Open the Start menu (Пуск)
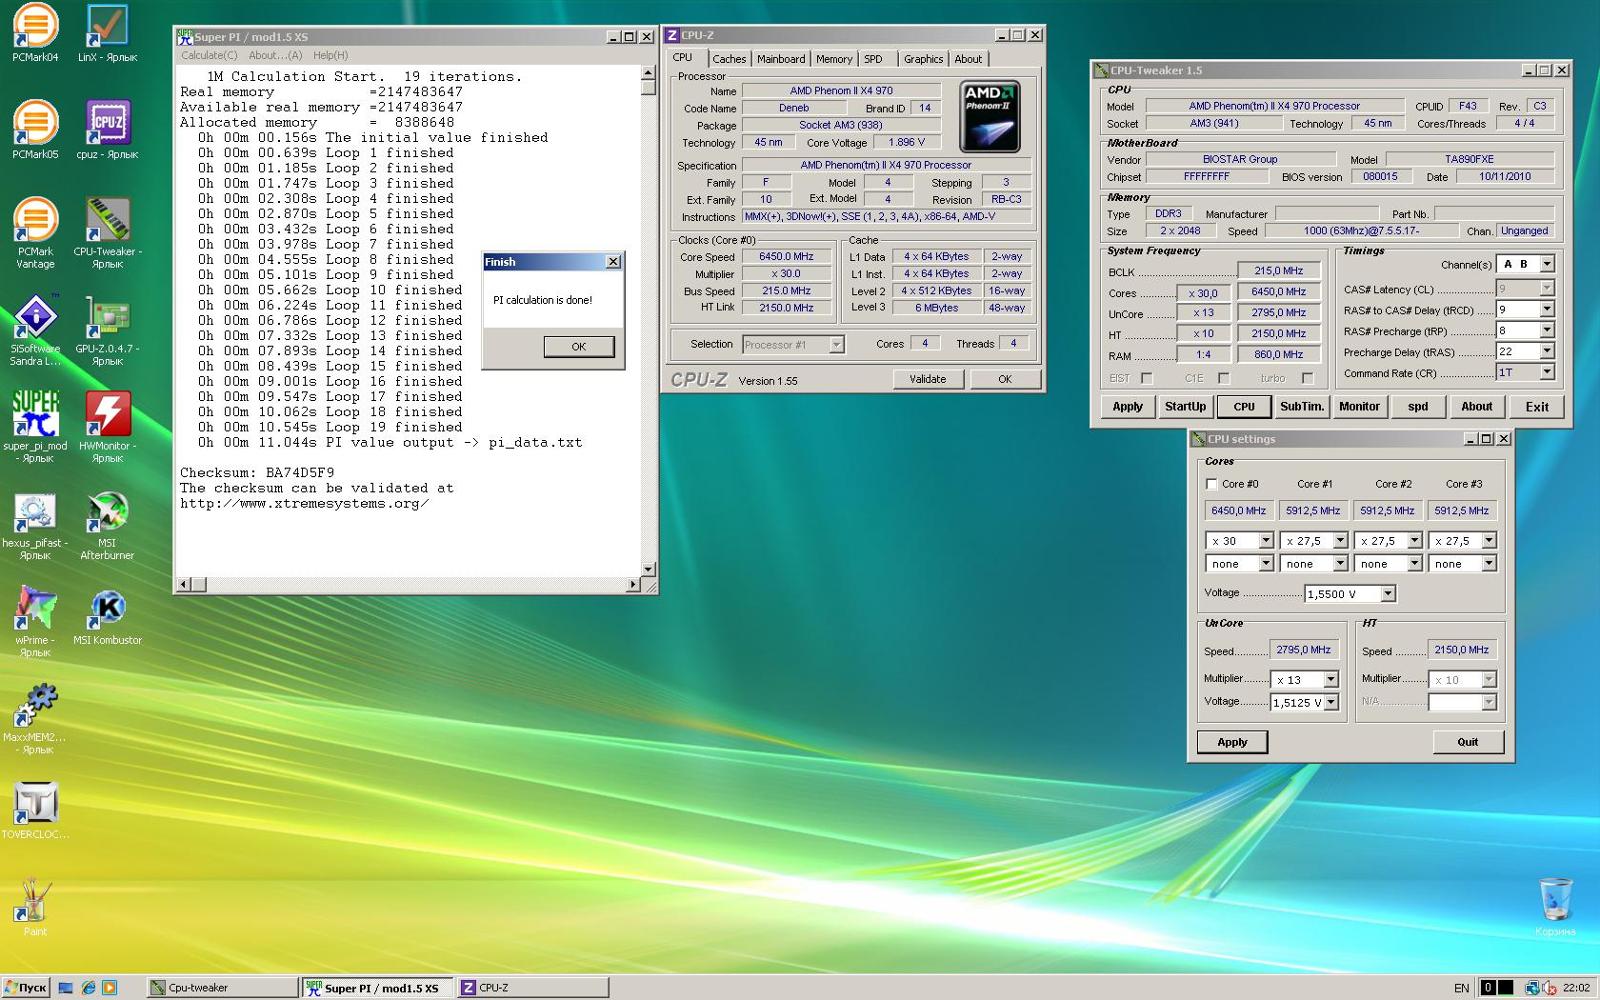Screen dimensions: 1600x1000 click(26, 988)
